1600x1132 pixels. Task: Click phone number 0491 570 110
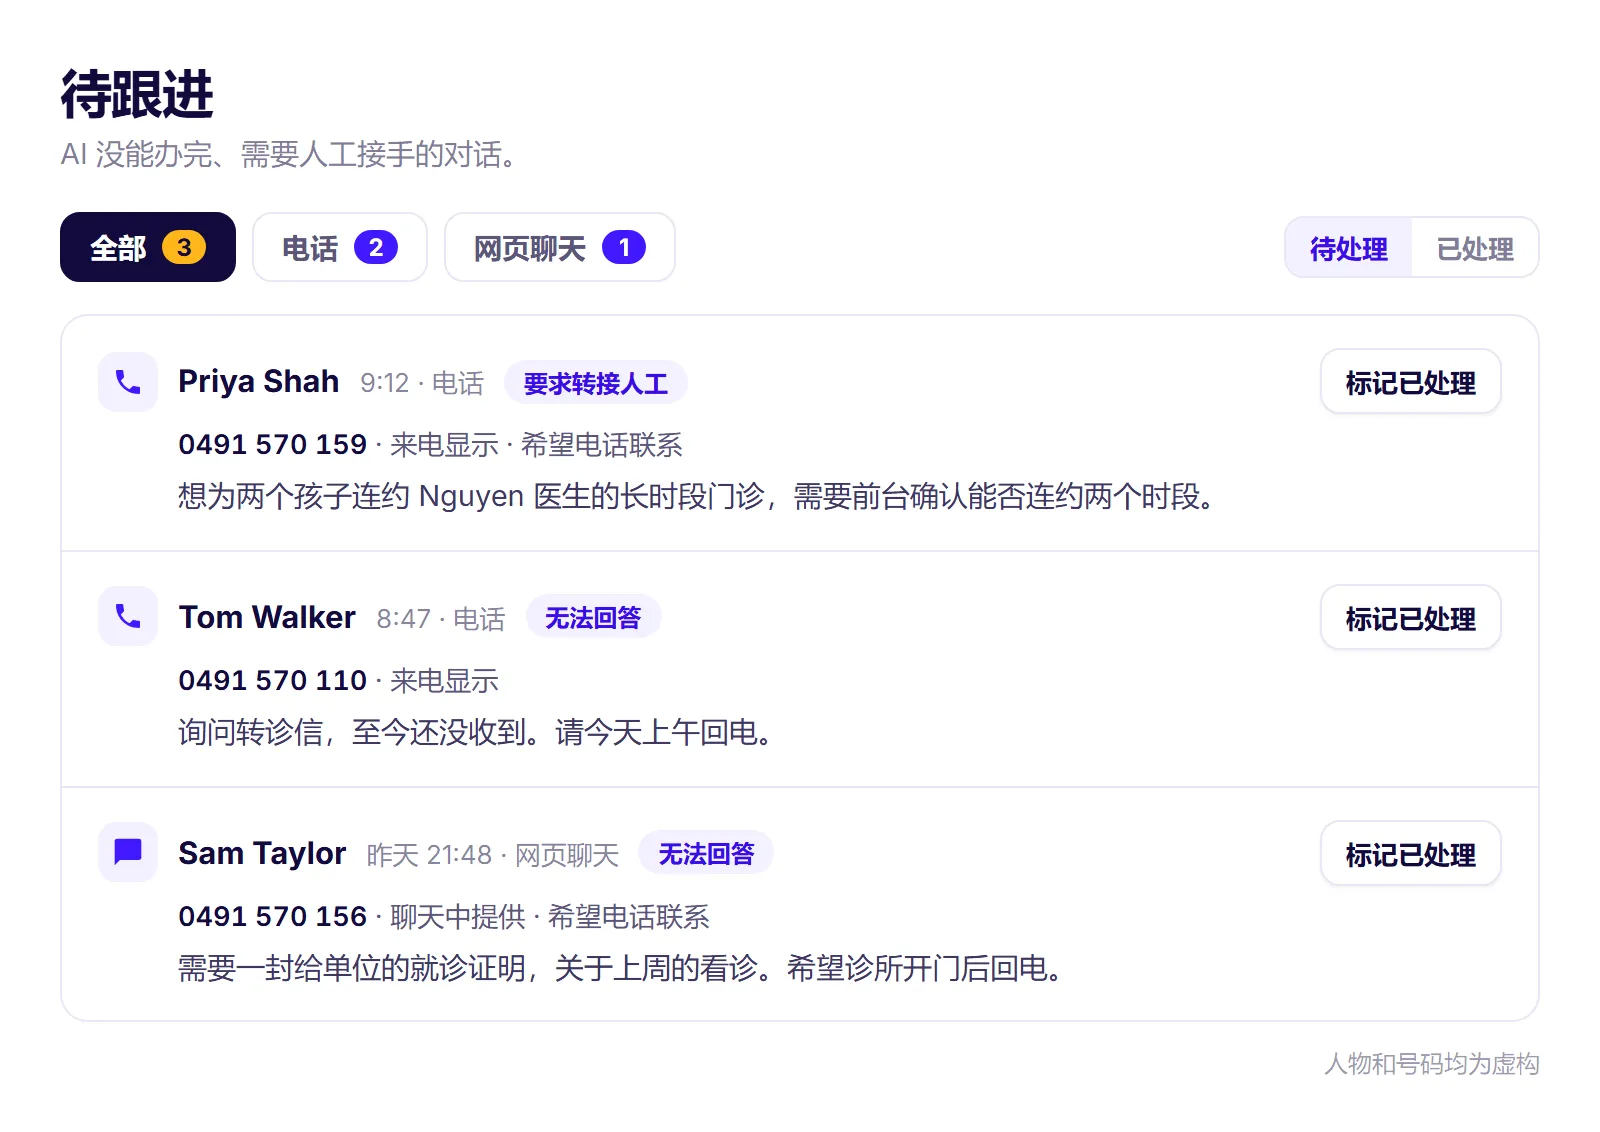(272, 680)
